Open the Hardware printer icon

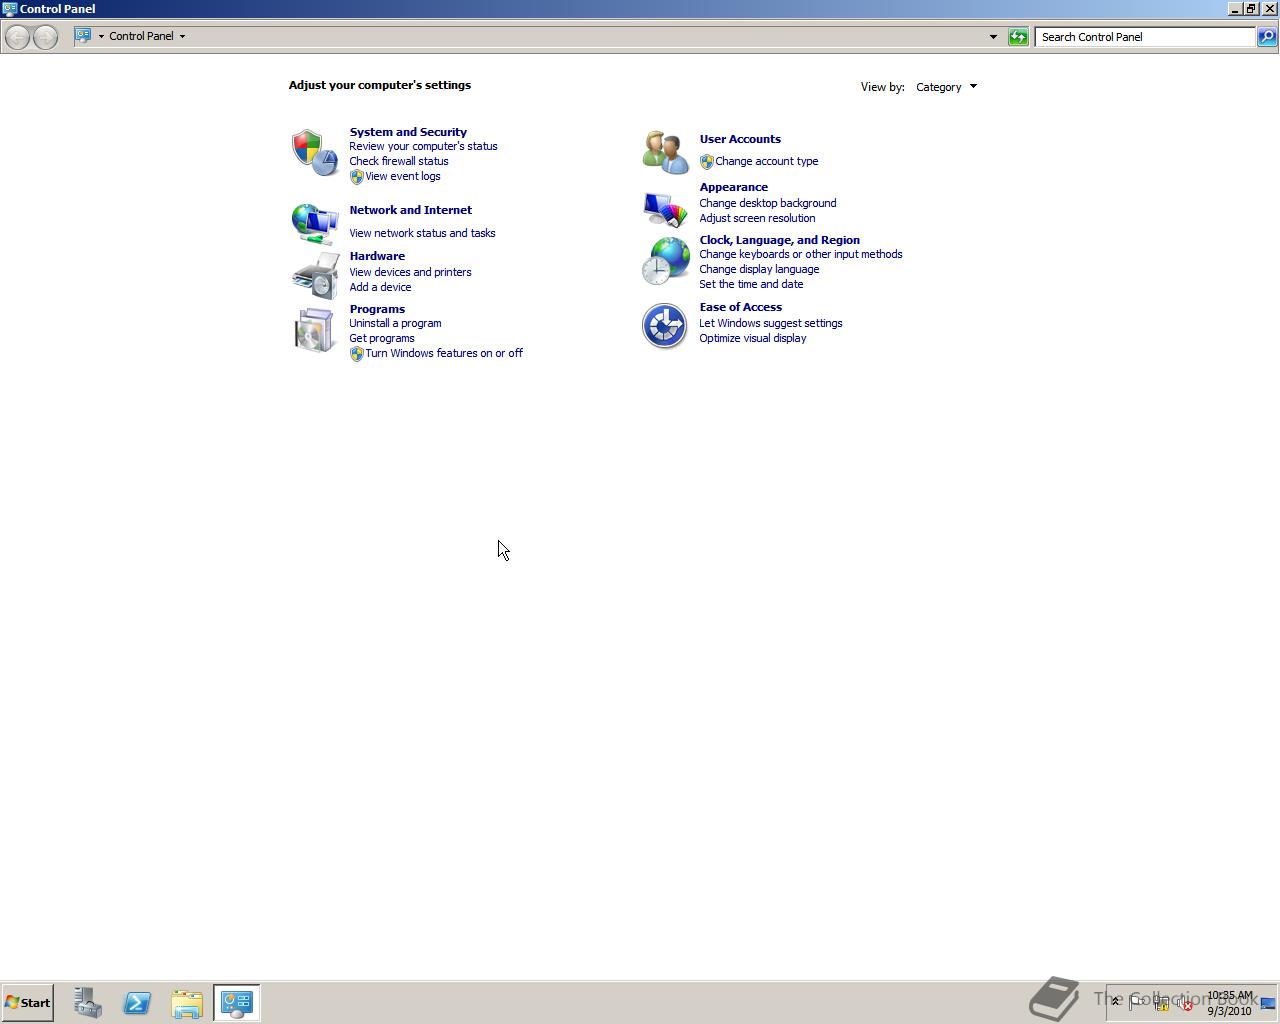[x=315, y=275]
